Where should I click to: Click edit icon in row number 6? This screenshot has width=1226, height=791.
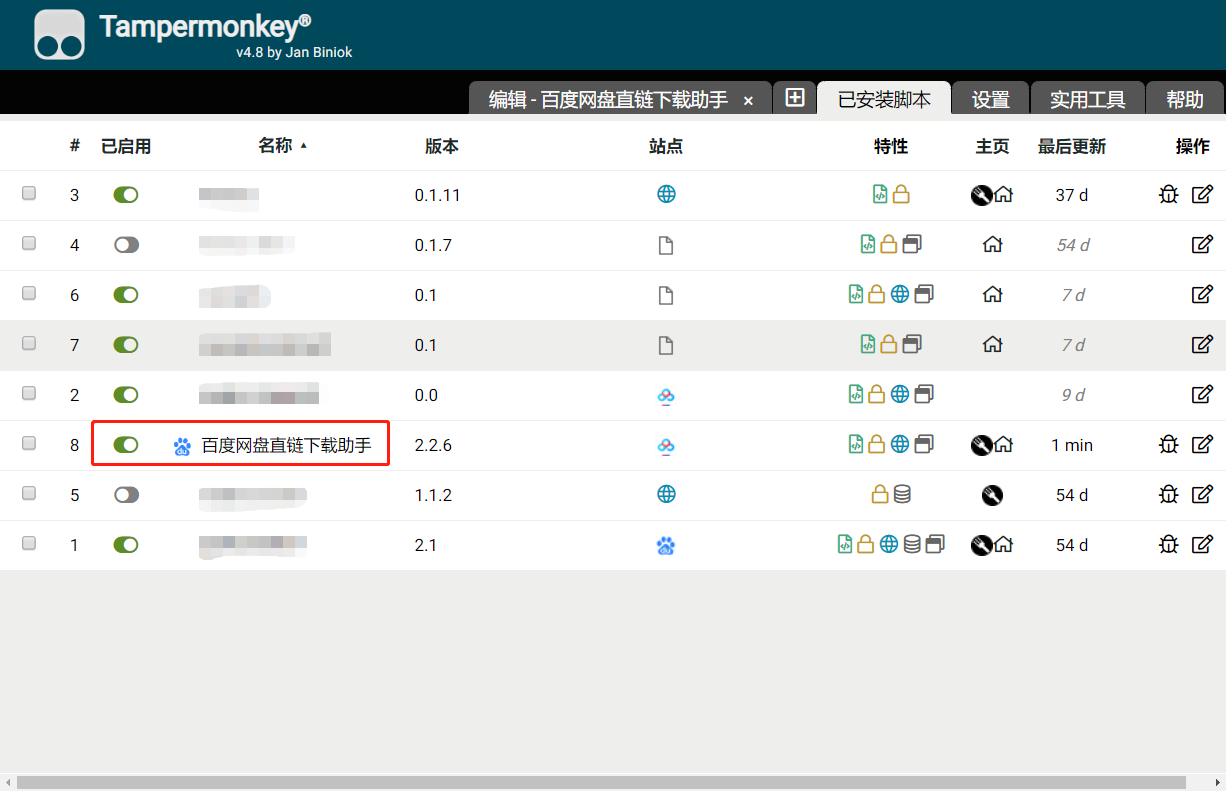[x=1202, y=295]
